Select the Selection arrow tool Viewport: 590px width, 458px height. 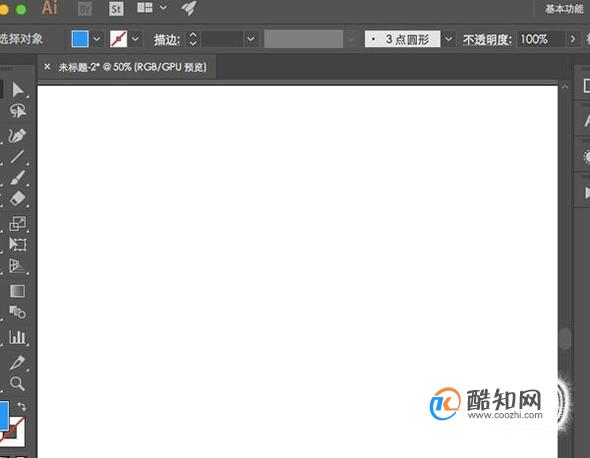17,90
